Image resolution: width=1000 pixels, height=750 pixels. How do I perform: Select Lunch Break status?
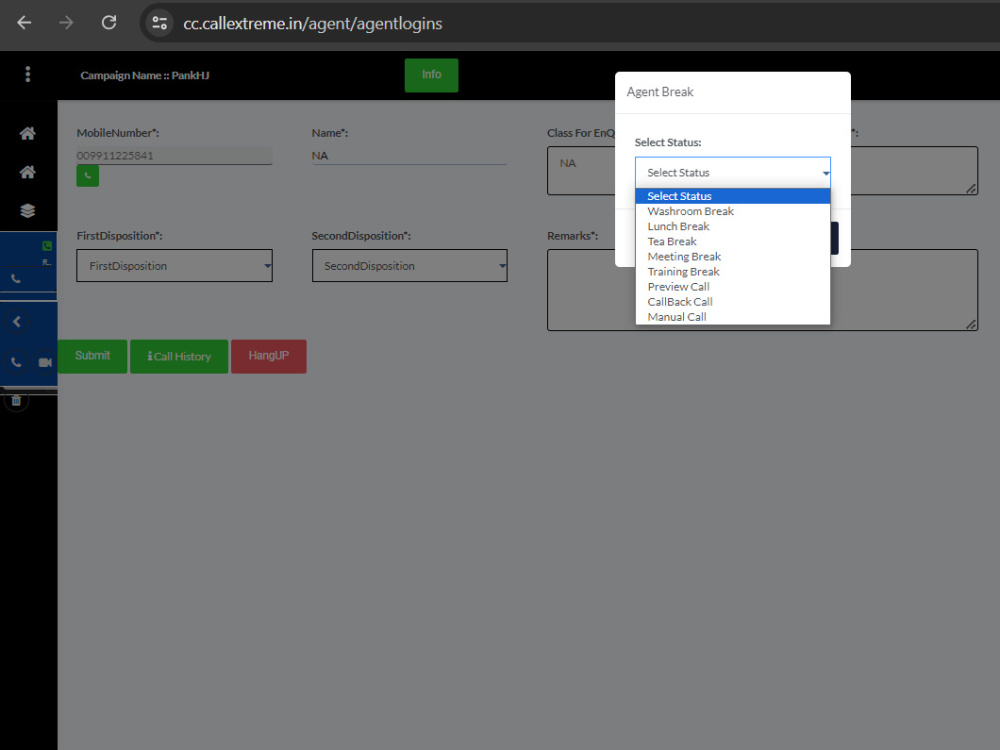coord(733,226)
